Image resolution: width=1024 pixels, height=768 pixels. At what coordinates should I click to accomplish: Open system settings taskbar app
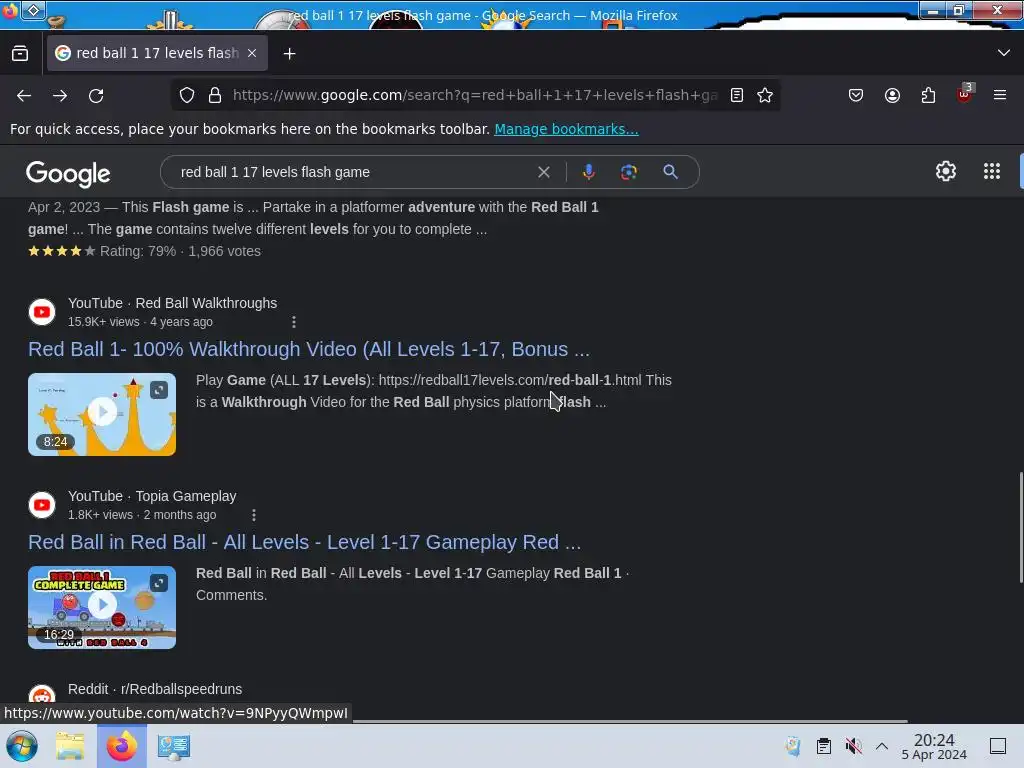tap(173, 746)
